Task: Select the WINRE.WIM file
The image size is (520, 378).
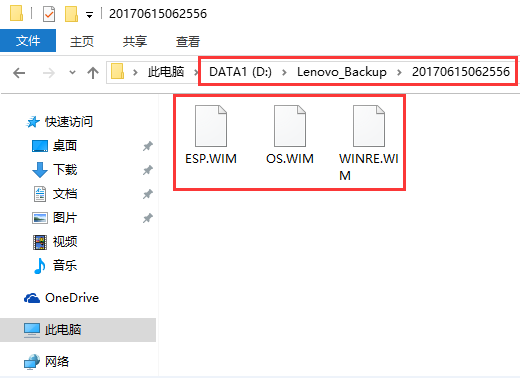Action: pos(369,143)
